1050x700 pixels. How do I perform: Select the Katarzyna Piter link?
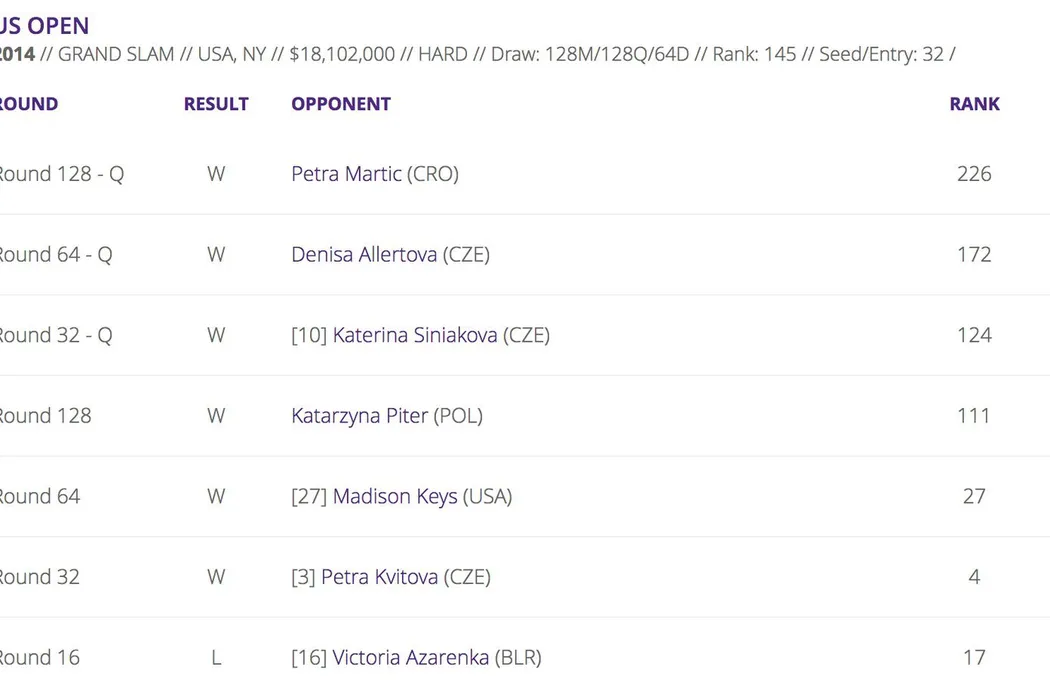point(359,416)
